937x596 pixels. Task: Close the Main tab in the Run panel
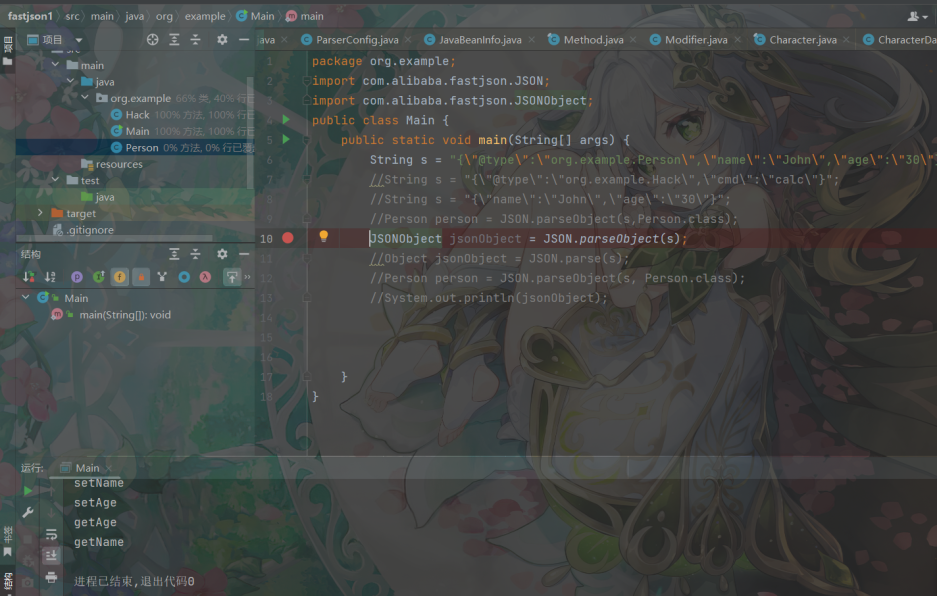109,468
